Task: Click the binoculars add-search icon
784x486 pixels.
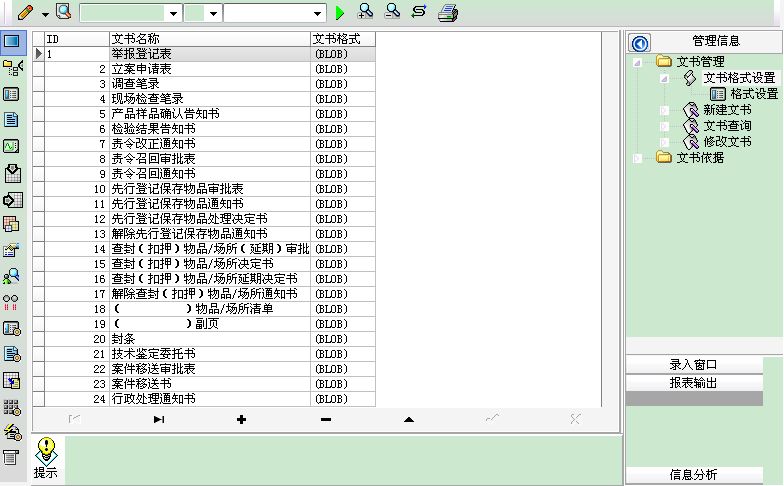Action: pos(366,12)
